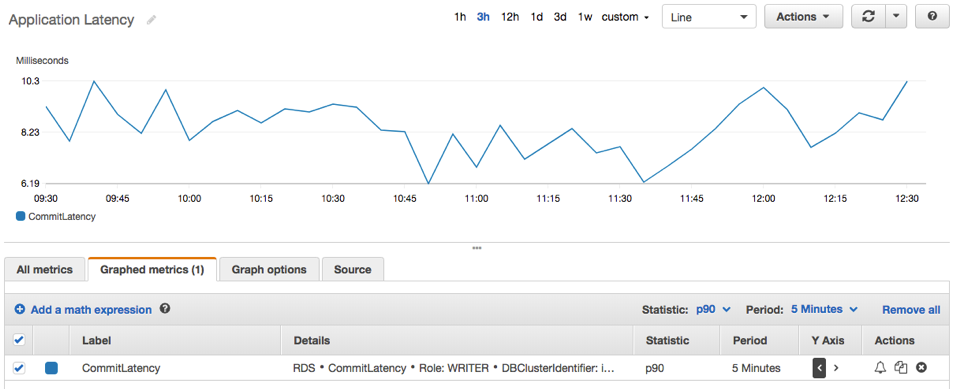Open the Line graph type dropdown
This screenshot has width=956, height=389.
pos(709,17)
